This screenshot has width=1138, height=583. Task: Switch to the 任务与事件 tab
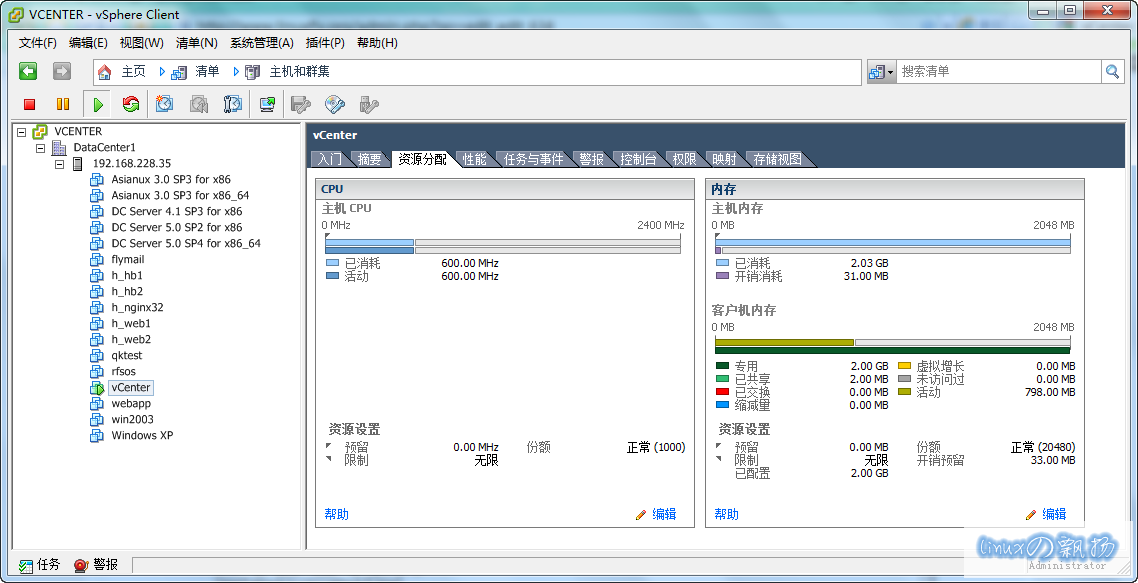(x=533, y=159)
